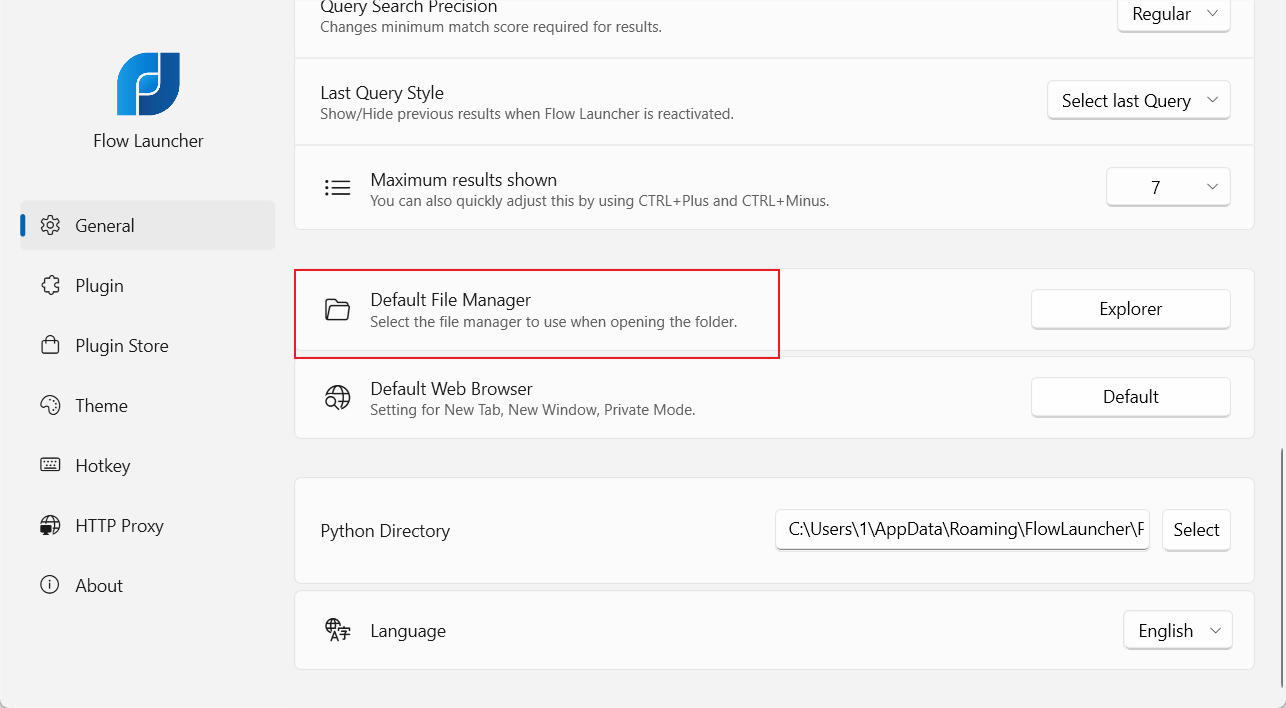Image resolution: width=1286 pixels, height=708 pixels.
Task: Click the HTTP Proxy globe icon
Action: click(x=50, y=525)
